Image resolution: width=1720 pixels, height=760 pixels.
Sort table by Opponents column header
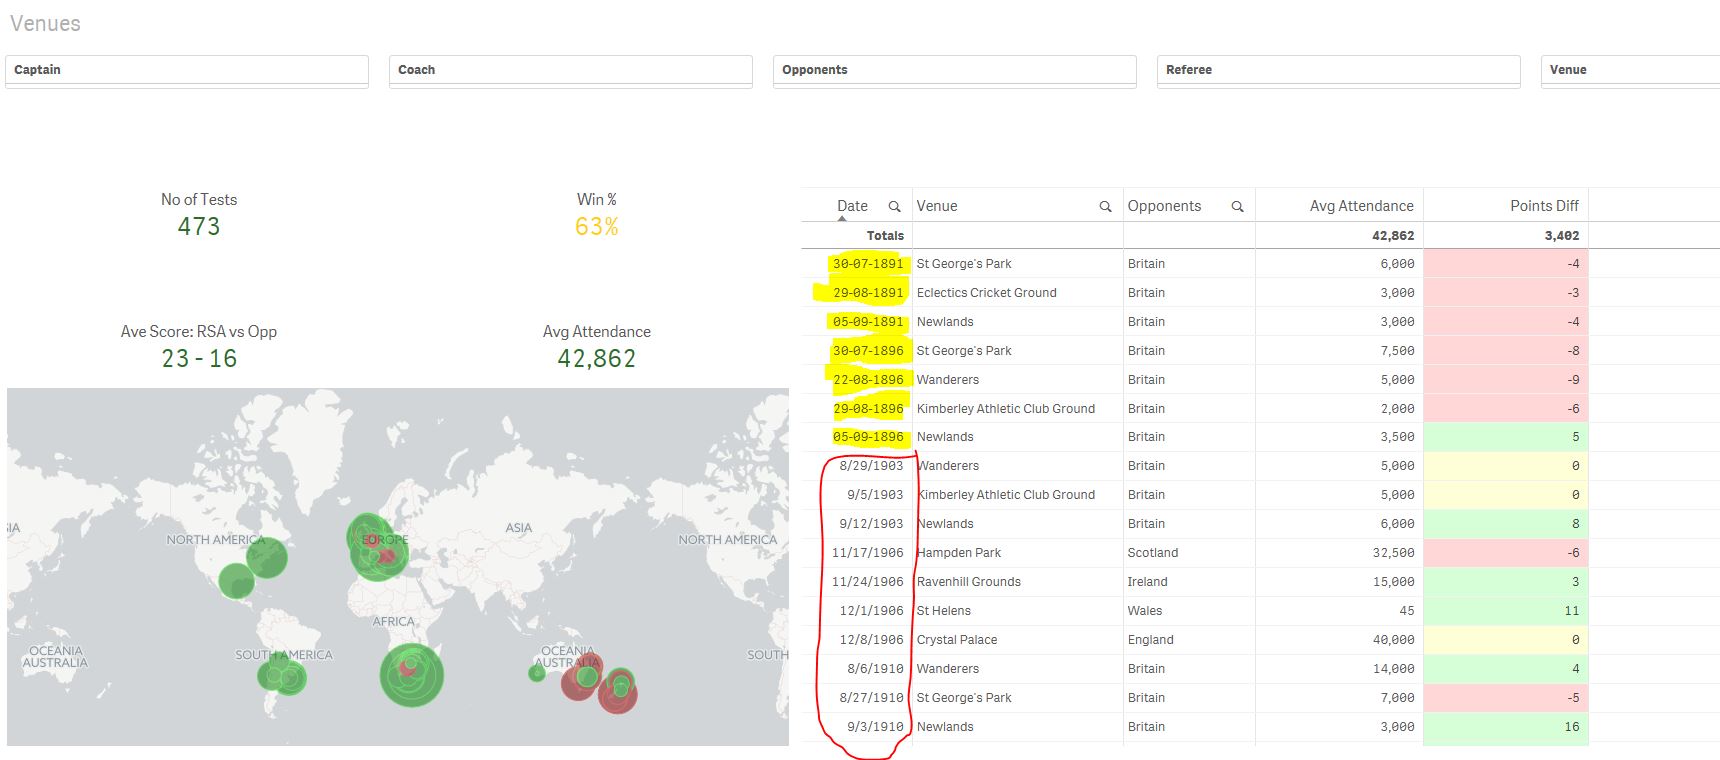(x=1164, y=206)
